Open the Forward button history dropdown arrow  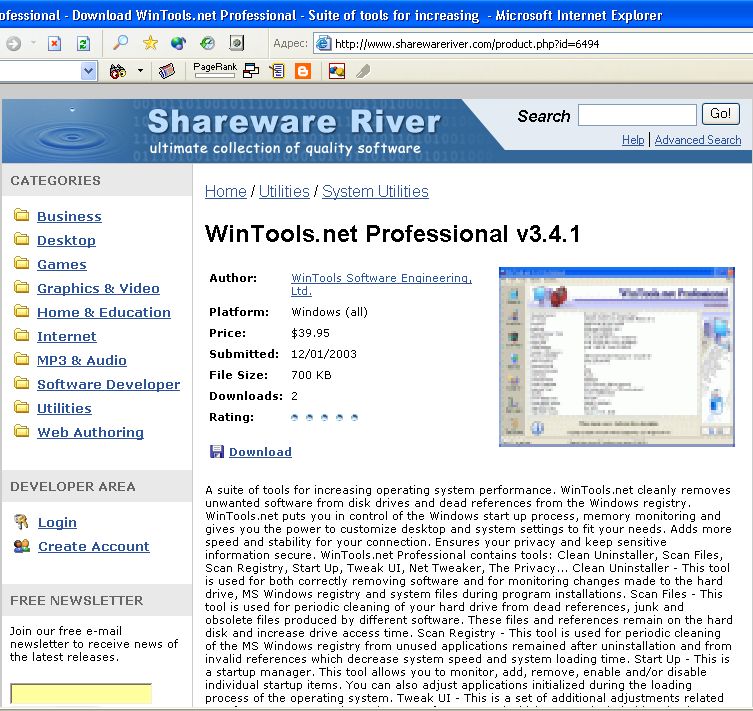pos(33,43)
